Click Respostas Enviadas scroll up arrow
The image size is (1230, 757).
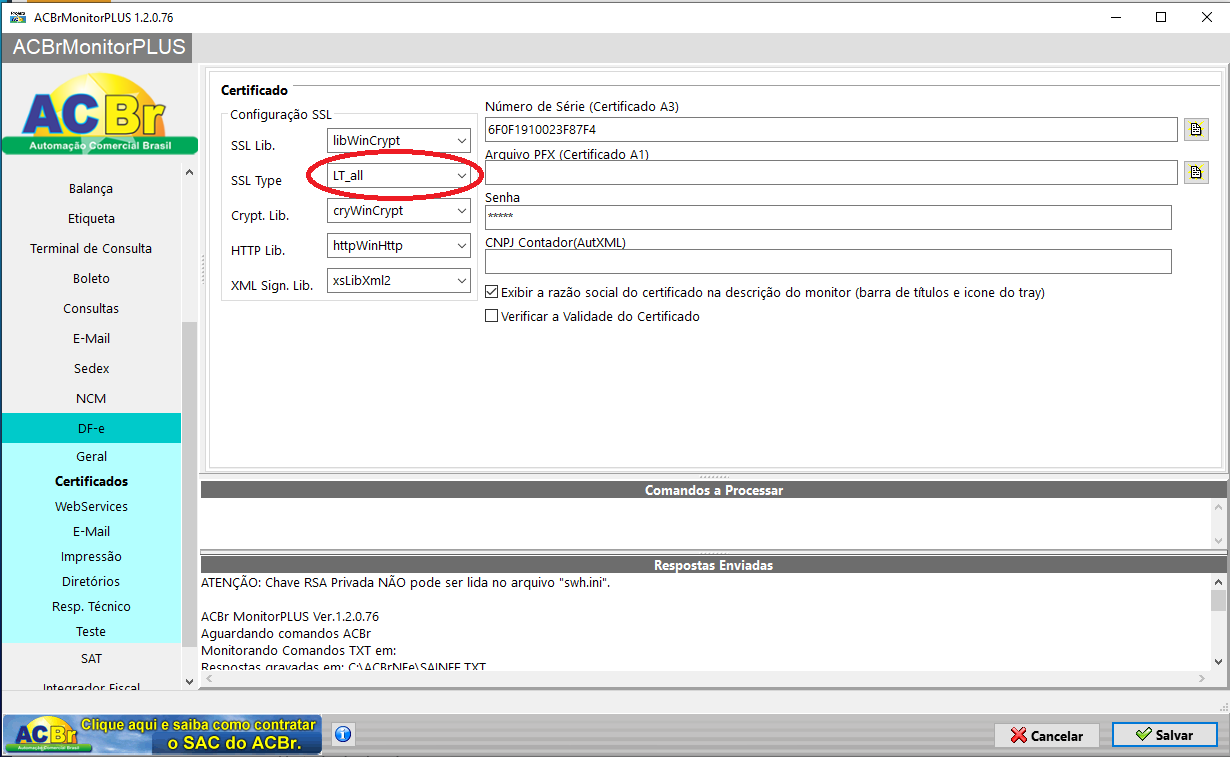point(1218,582)
